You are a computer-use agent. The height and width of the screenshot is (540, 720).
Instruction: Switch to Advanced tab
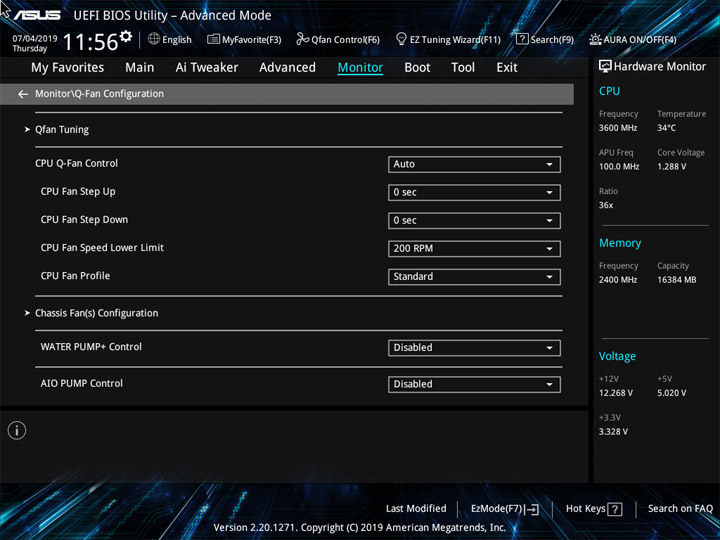tap(287, 68)
